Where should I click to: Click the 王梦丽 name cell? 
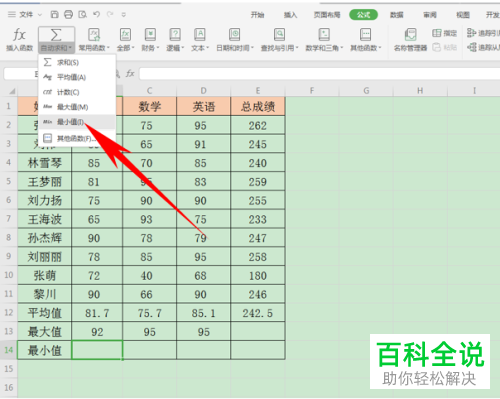(44, 182)
